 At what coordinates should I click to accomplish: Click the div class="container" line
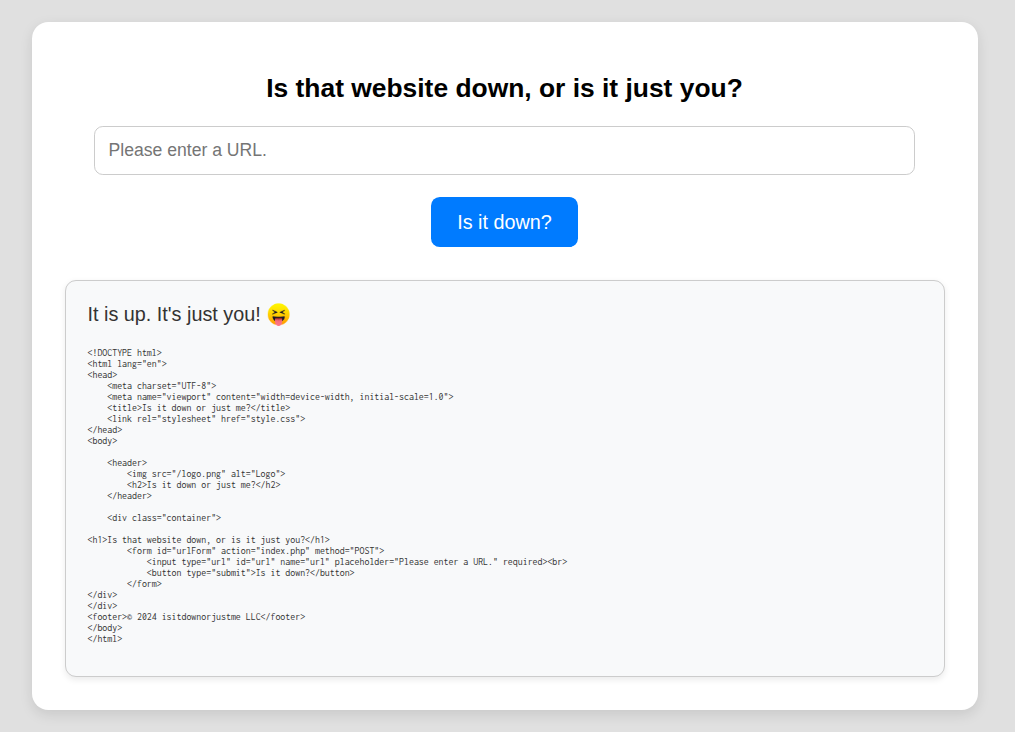(x=164, y=517)
